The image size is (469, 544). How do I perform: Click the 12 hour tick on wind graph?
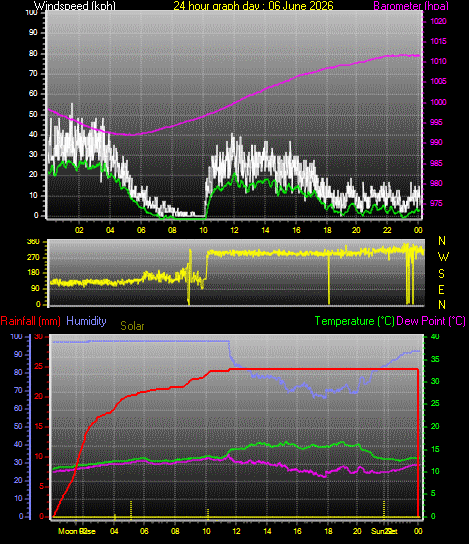[x=234, y=230]
